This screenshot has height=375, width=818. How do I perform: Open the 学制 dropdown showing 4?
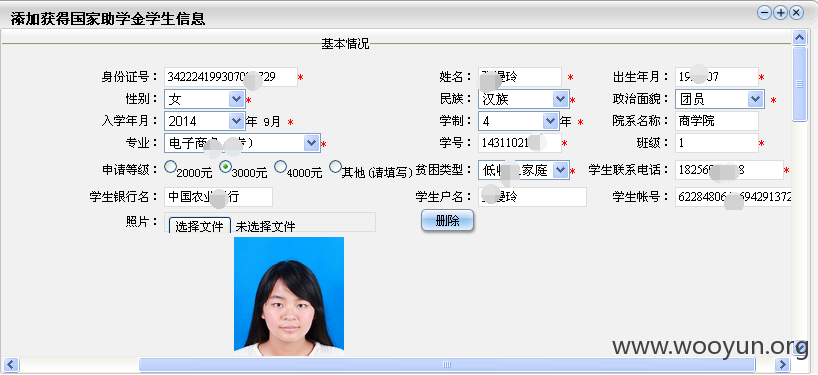[519, 121]
